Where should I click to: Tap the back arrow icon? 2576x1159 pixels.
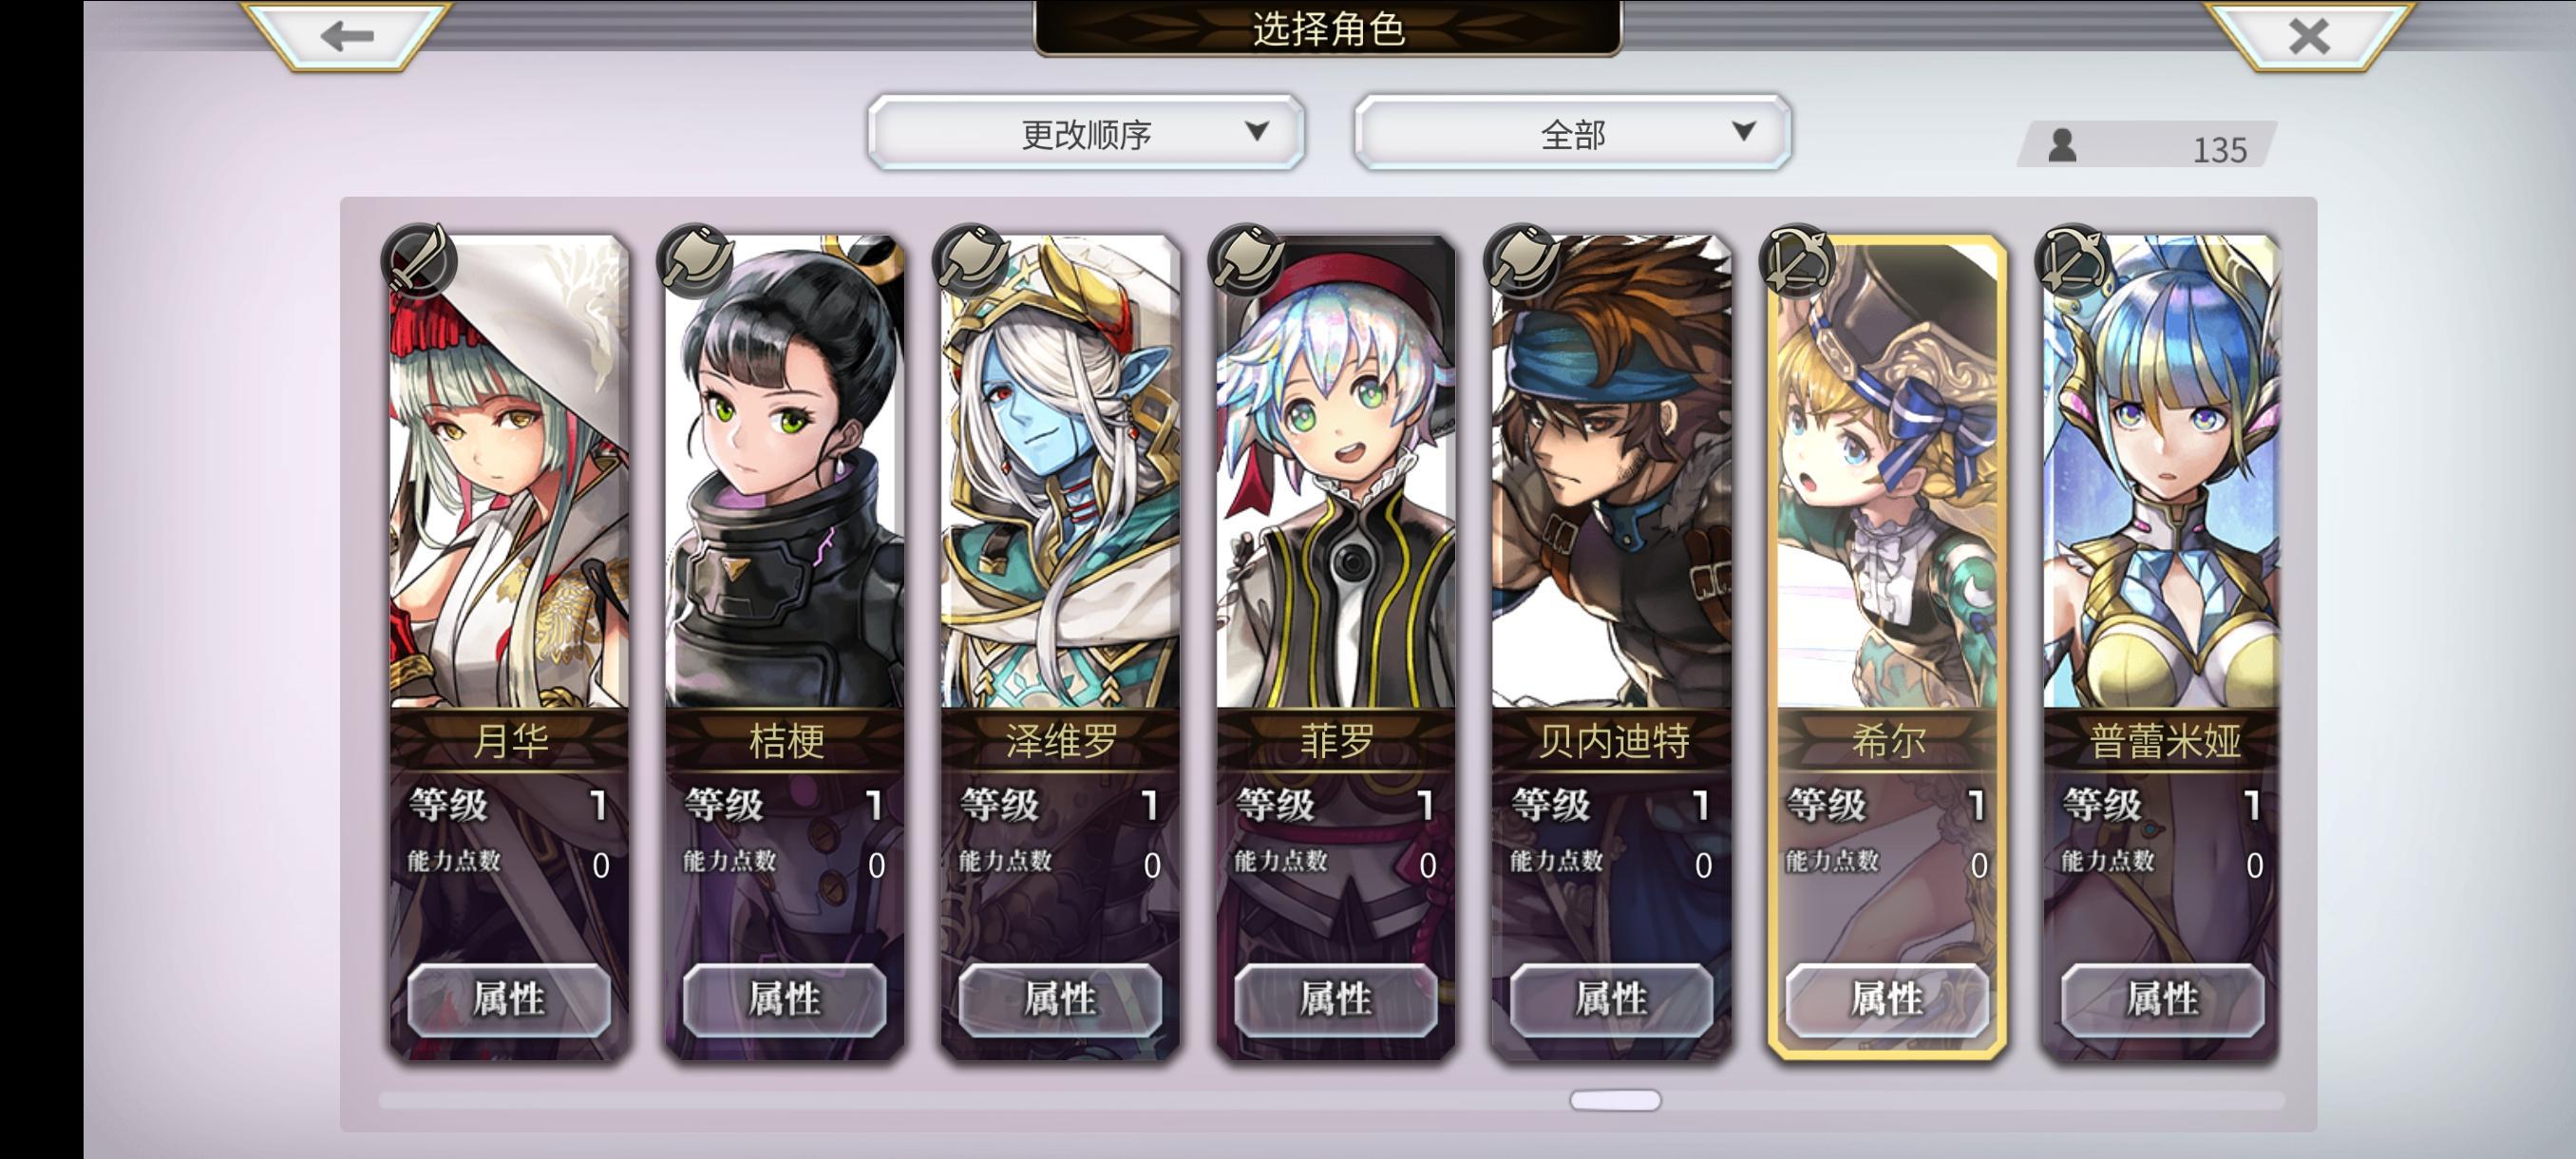click(347, 36)
